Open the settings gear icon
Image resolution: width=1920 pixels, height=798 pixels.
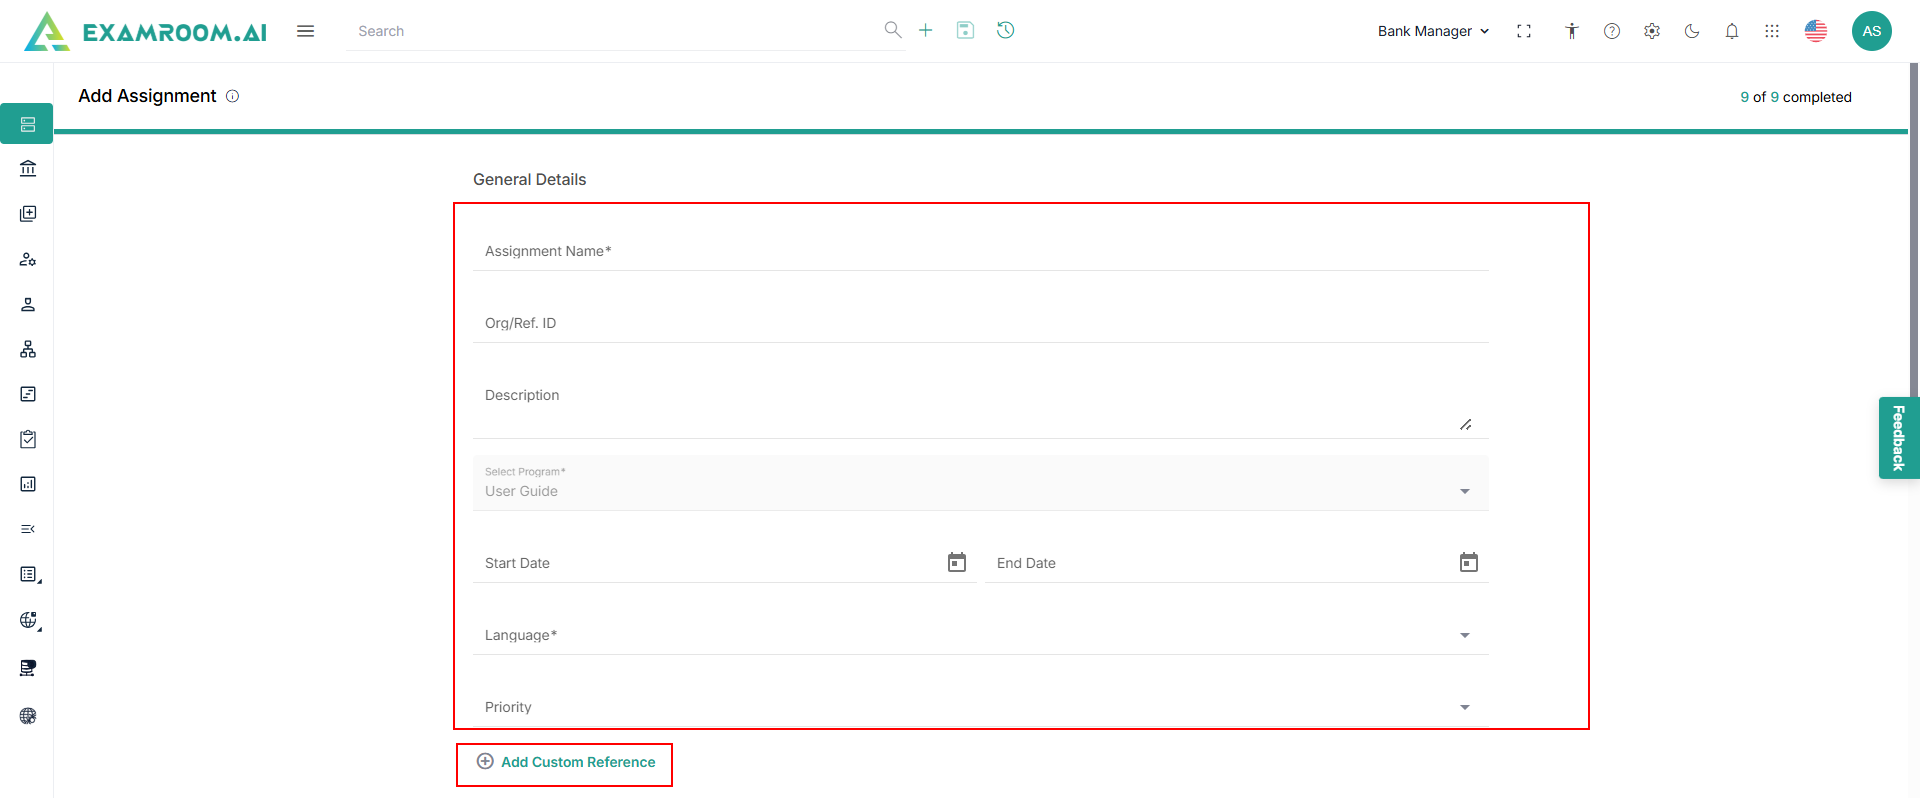pos(1652,31)
